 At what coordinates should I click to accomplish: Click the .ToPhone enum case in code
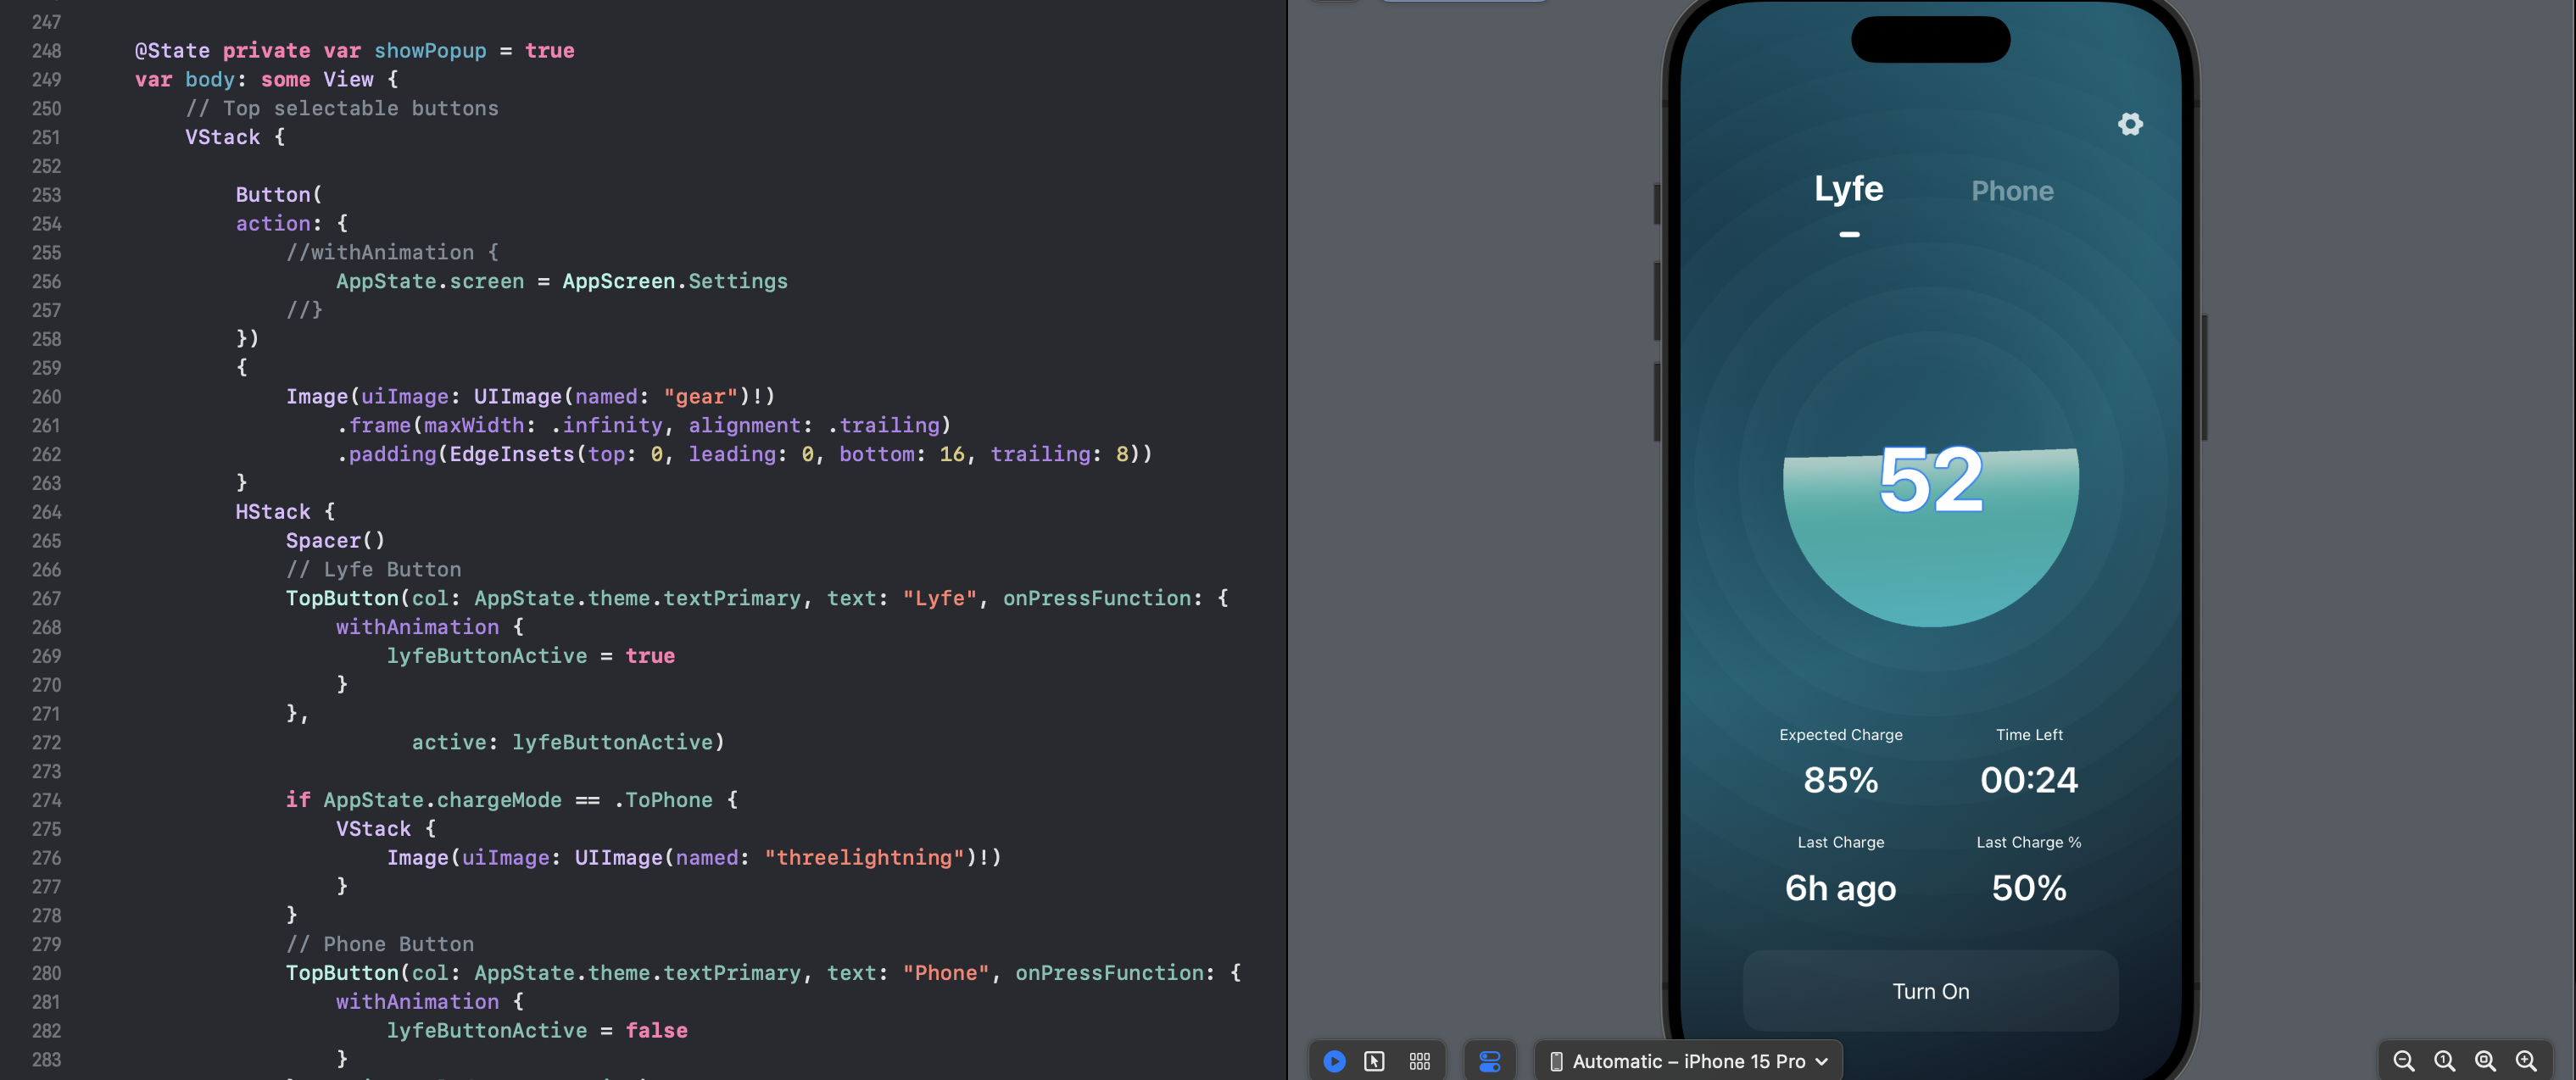(x=663, y=800)
